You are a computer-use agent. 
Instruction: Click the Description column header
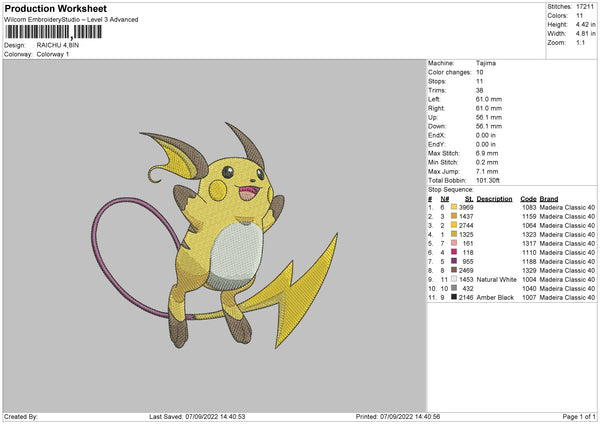(494, 199)
